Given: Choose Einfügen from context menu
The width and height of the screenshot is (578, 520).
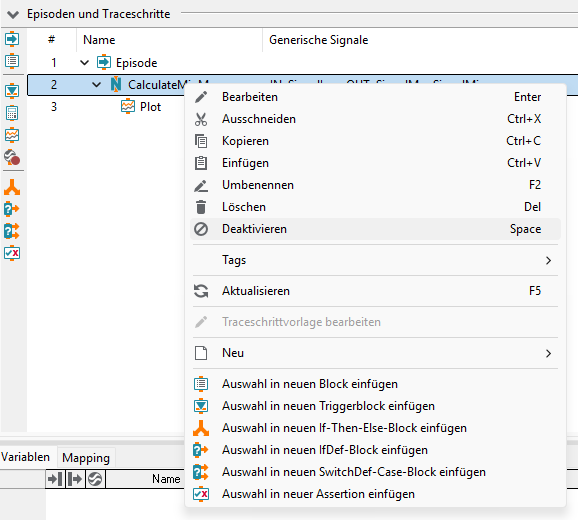Looking at the screenshot, I should (x=375, y=163).
